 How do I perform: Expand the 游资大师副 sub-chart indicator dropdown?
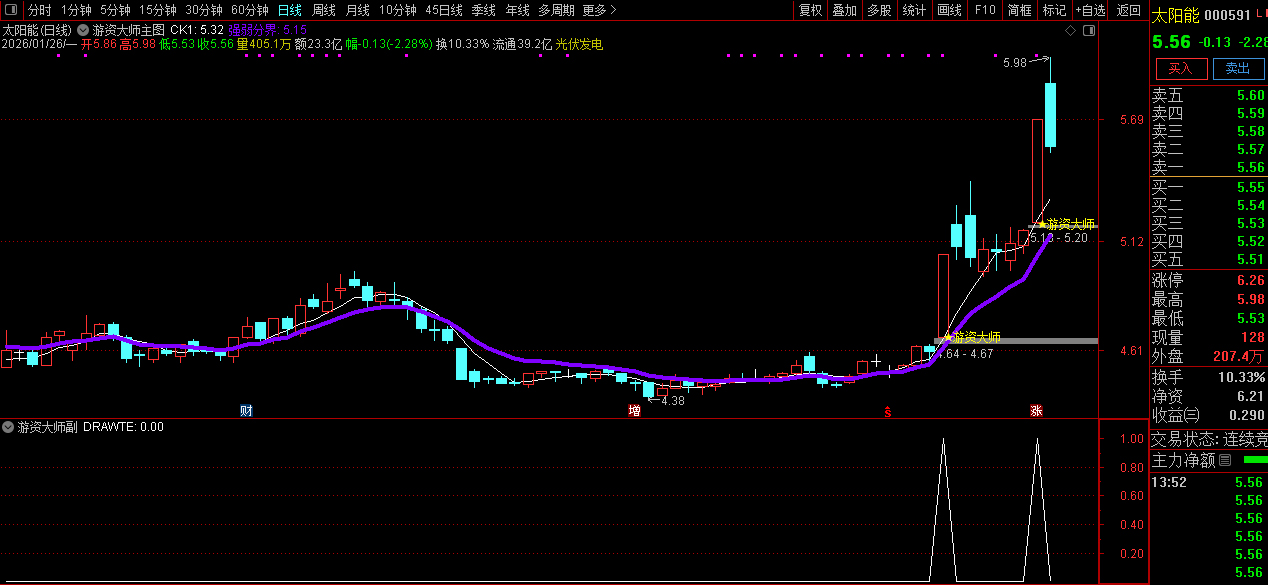pos(9,427)
